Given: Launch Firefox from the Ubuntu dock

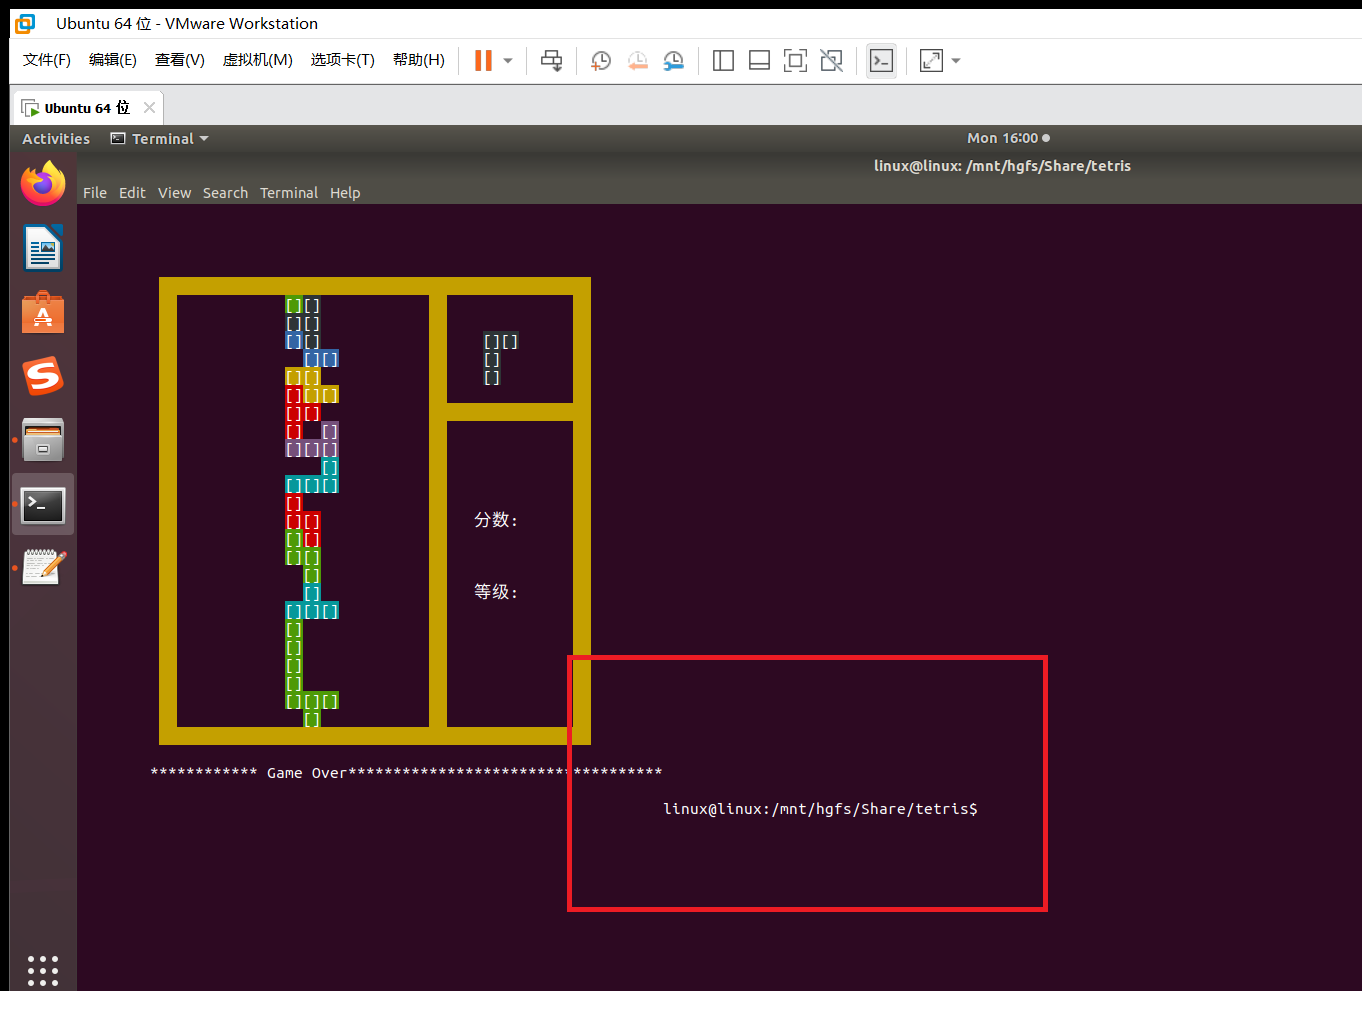Looking at the screenshot, I should [x=43, y=184].
